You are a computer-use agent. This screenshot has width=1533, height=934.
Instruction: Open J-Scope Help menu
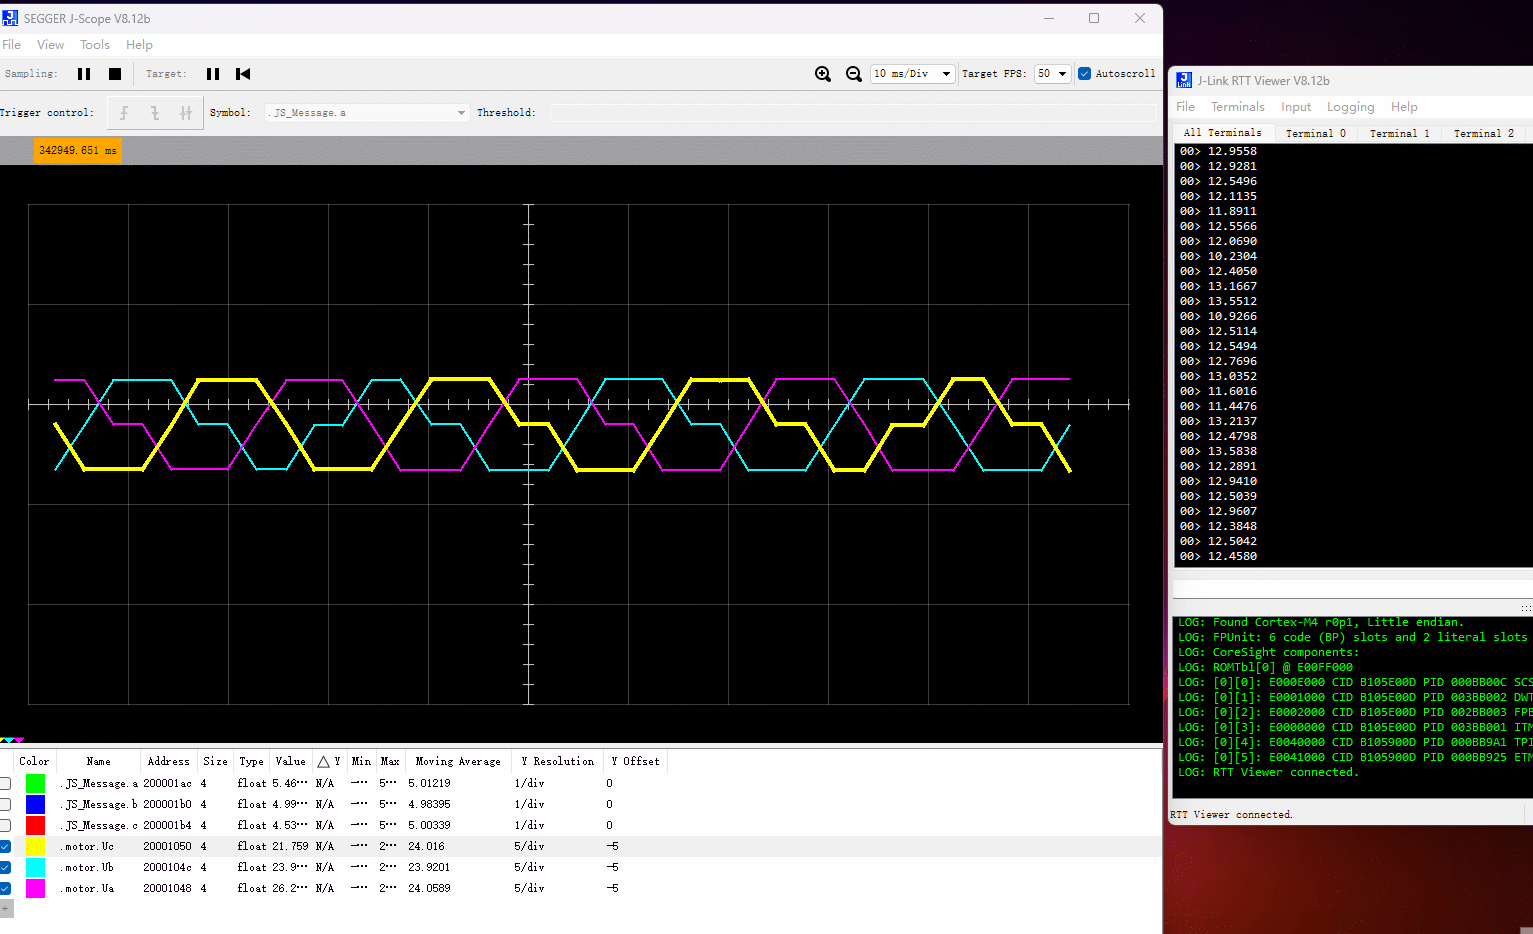point(139,45)
